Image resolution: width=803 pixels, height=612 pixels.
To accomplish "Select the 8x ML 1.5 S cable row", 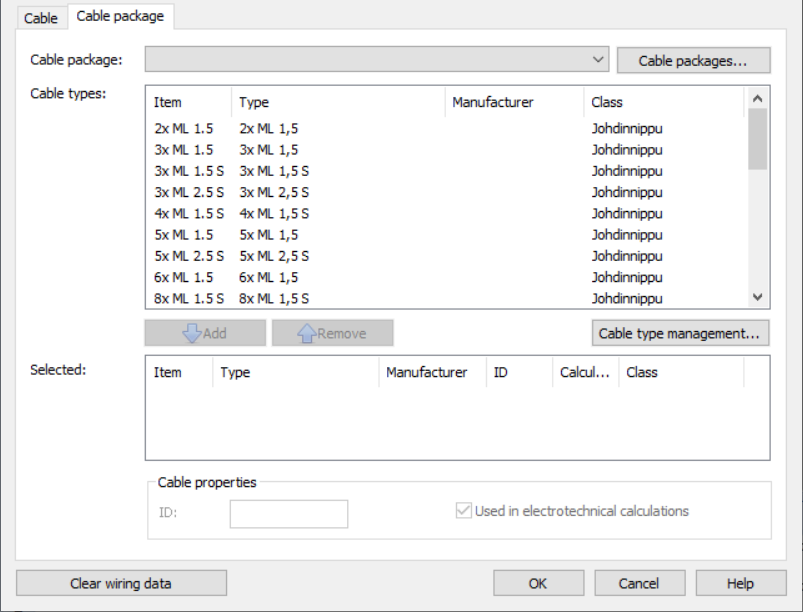I will [x=189, y=298].
